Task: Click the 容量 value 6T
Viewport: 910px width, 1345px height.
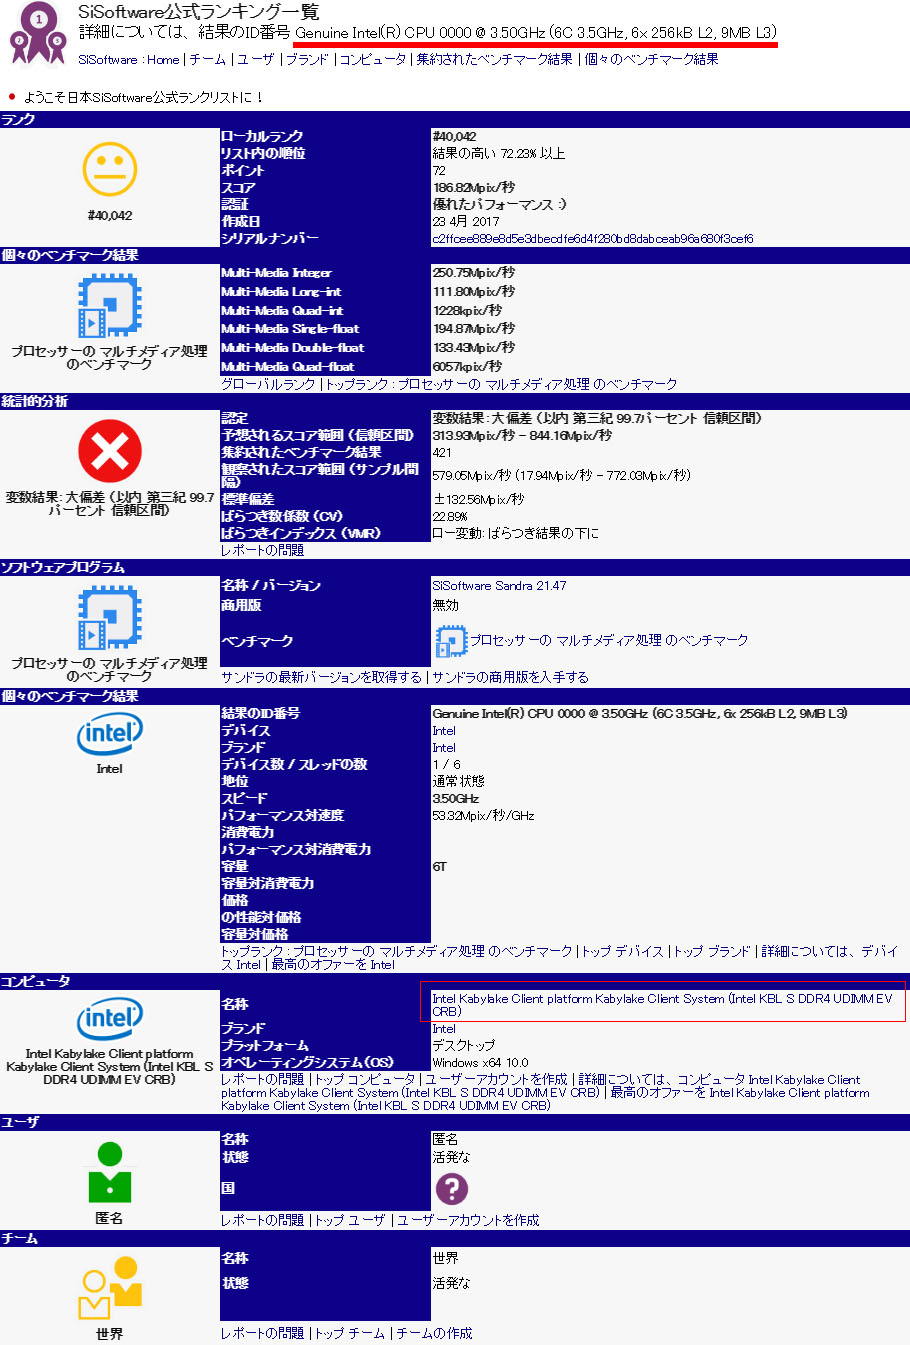Action: [439, 867]
